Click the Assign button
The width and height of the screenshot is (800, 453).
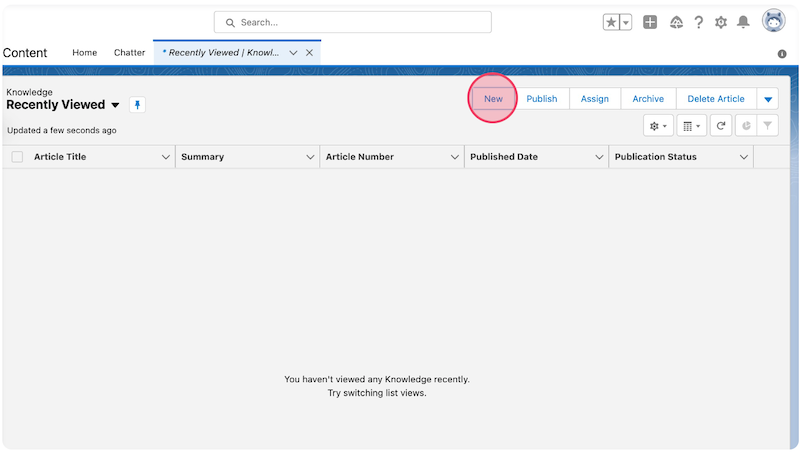click(595, 99)
